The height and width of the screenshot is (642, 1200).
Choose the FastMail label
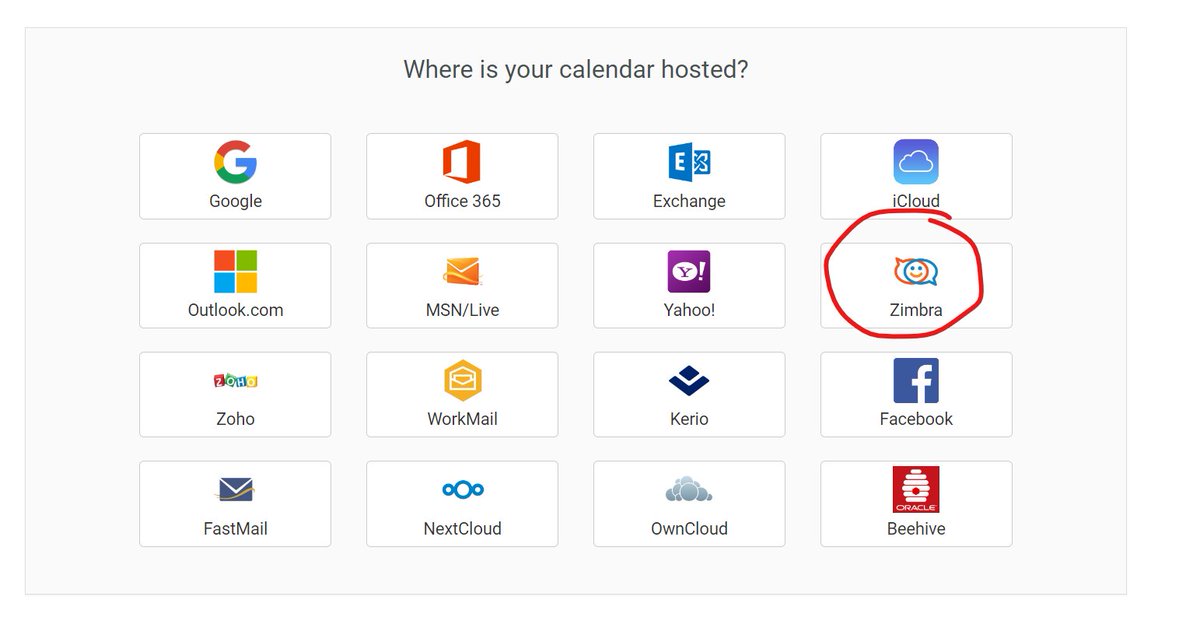coord(235,528)
